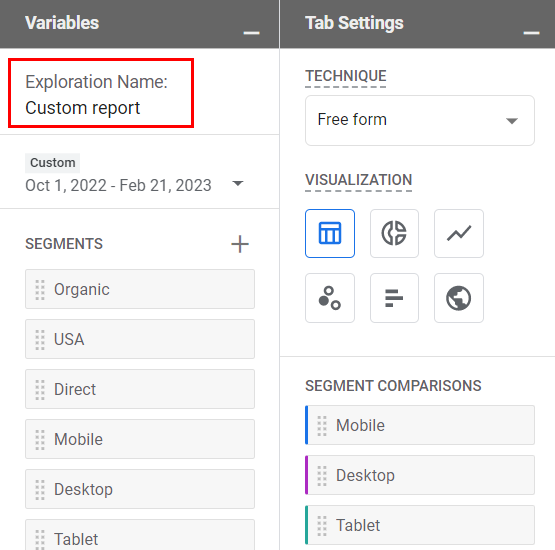
Task: Select the Organic segment
Action: pyautogui.click(x=140, y=289)
